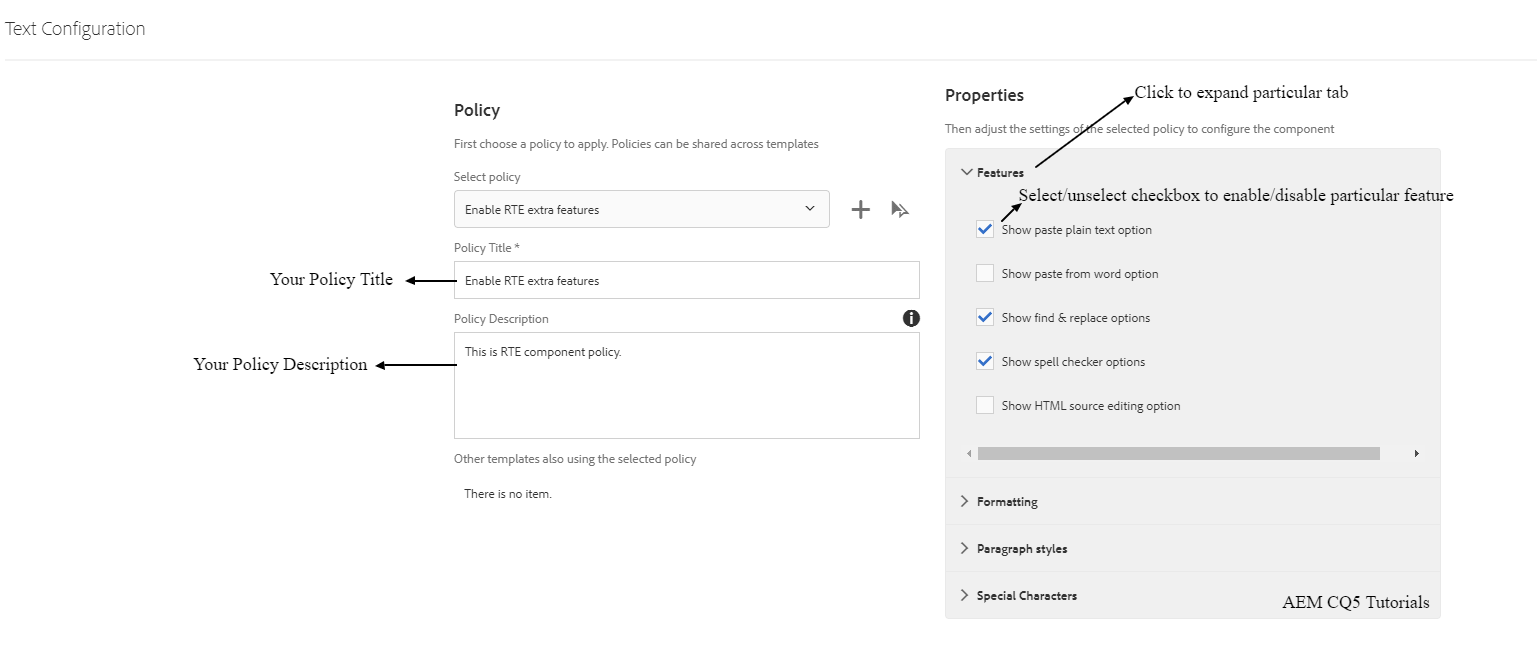Expand the Special Characters section

pyautogui.click(x=1026, y=595)
